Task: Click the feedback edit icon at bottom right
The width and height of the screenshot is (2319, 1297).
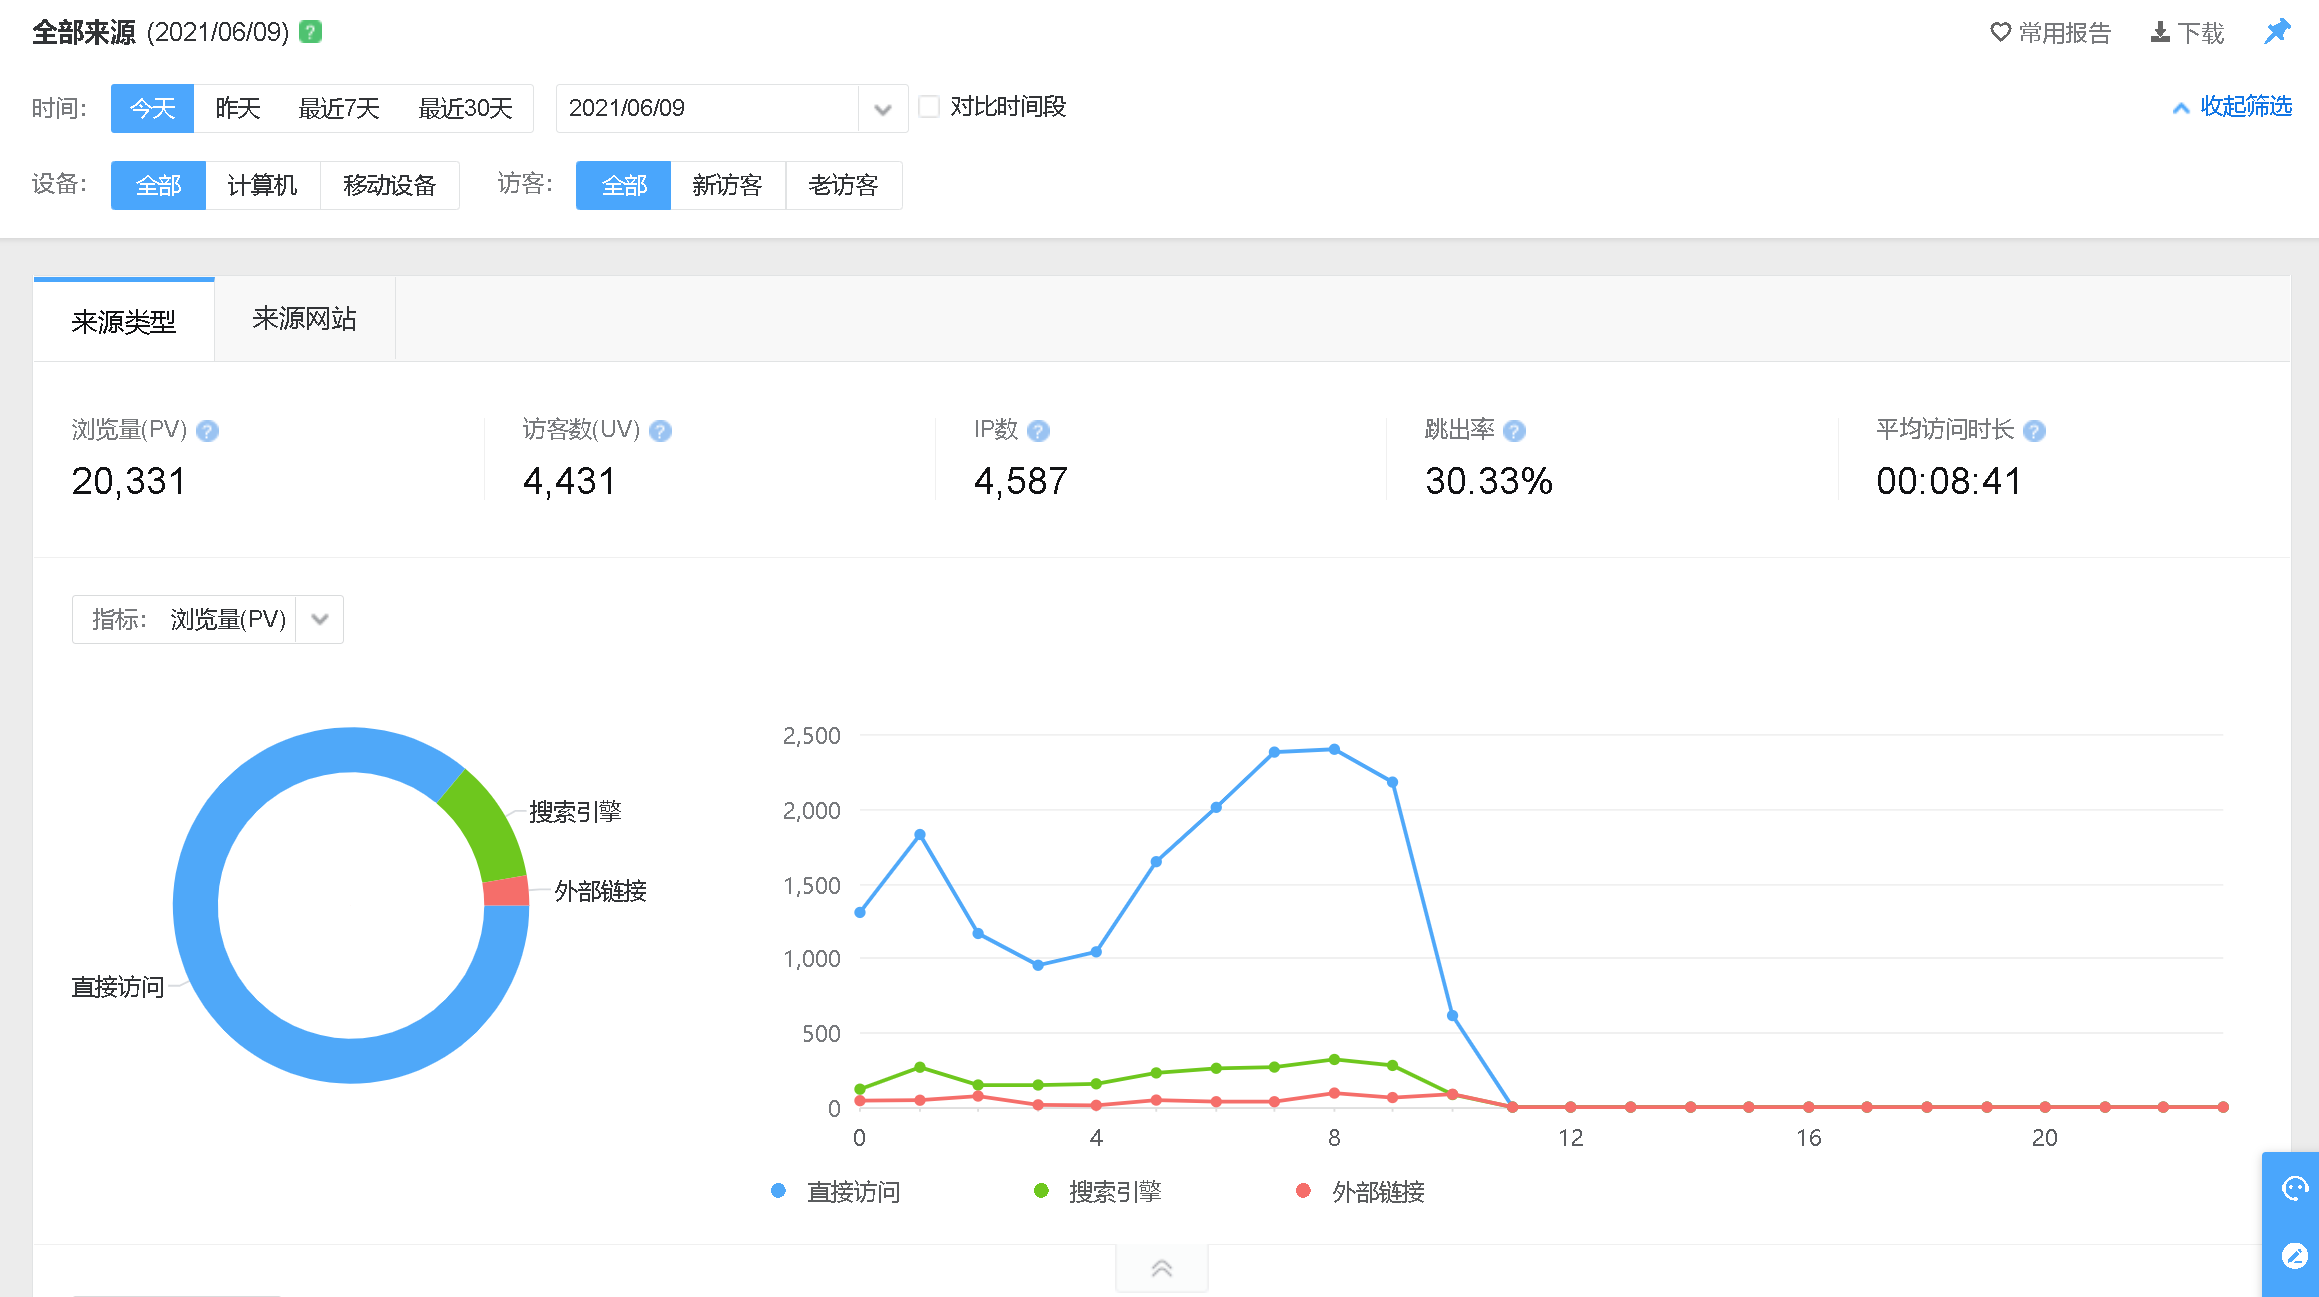Action: [x=2294, y=1256]
